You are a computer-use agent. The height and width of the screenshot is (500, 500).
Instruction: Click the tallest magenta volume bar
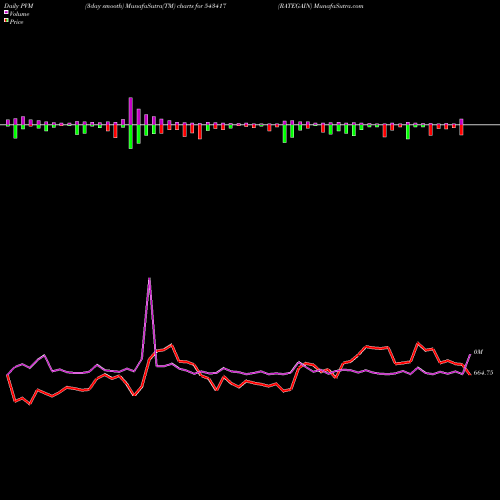[131, 111]
